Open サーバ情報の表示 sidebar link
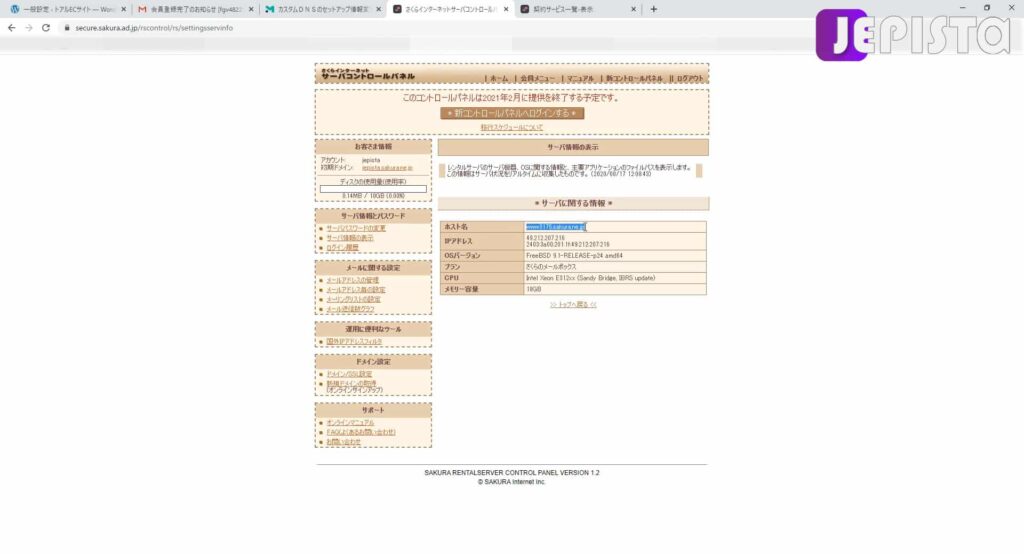The width and height of the screenshot is (1024, 554). coord(350,238)
